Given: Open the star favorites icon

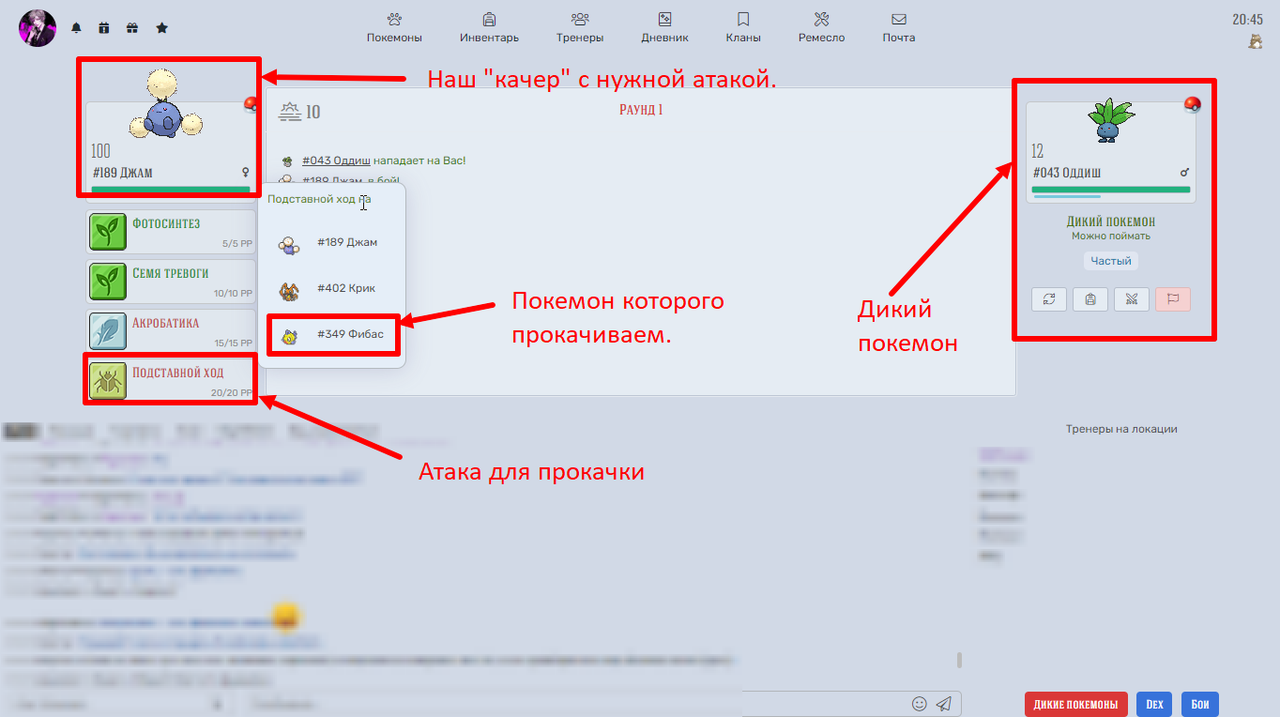Looking at the screenshot, I should 161,29.
